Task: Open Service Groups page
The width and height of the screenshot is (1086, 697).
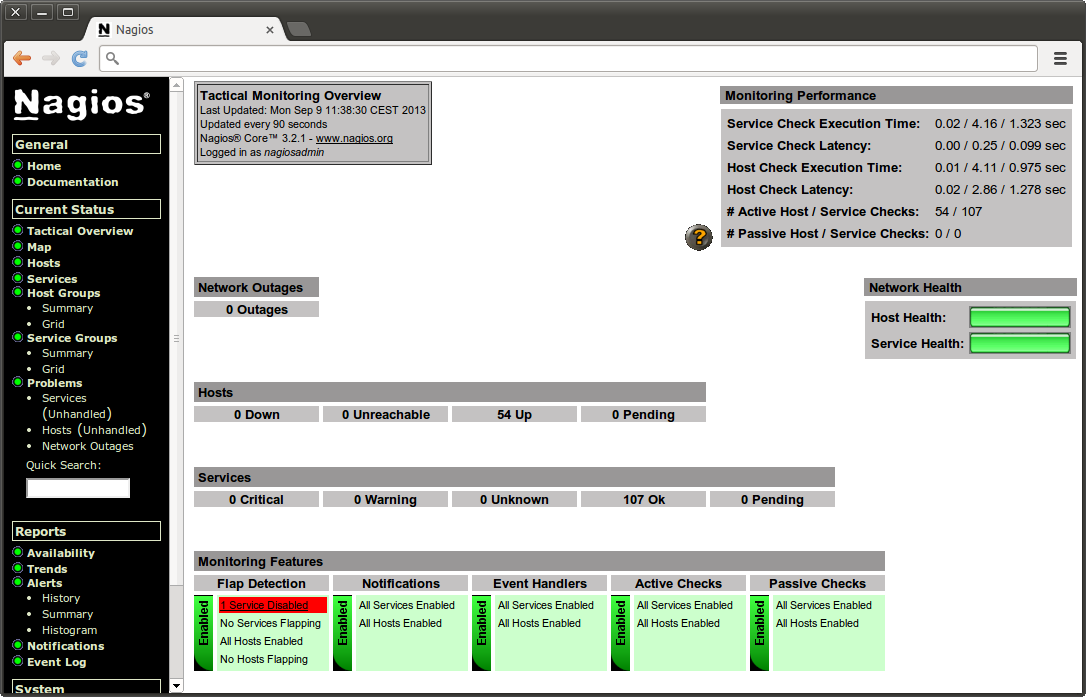Action: point(72,338)
